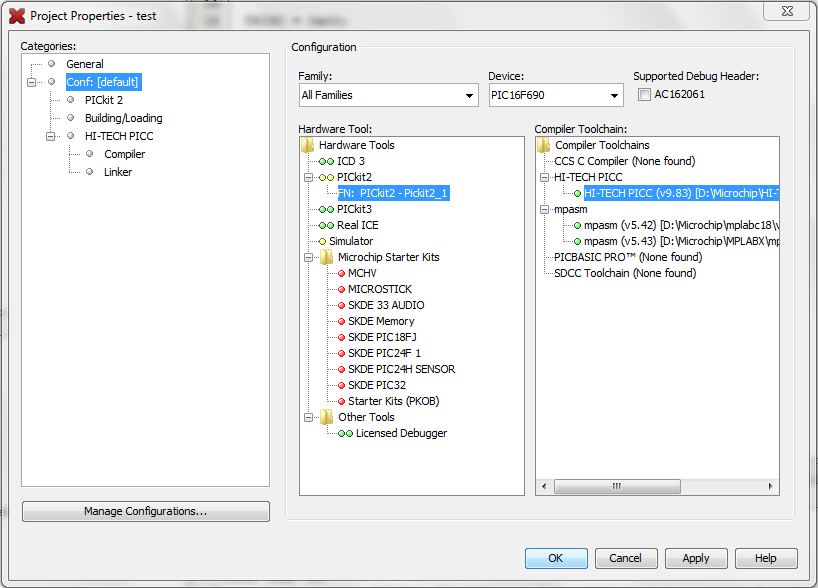818x588 pixels.
Task: Select the ICD 3 hardware tool
Action: point(351,161)
